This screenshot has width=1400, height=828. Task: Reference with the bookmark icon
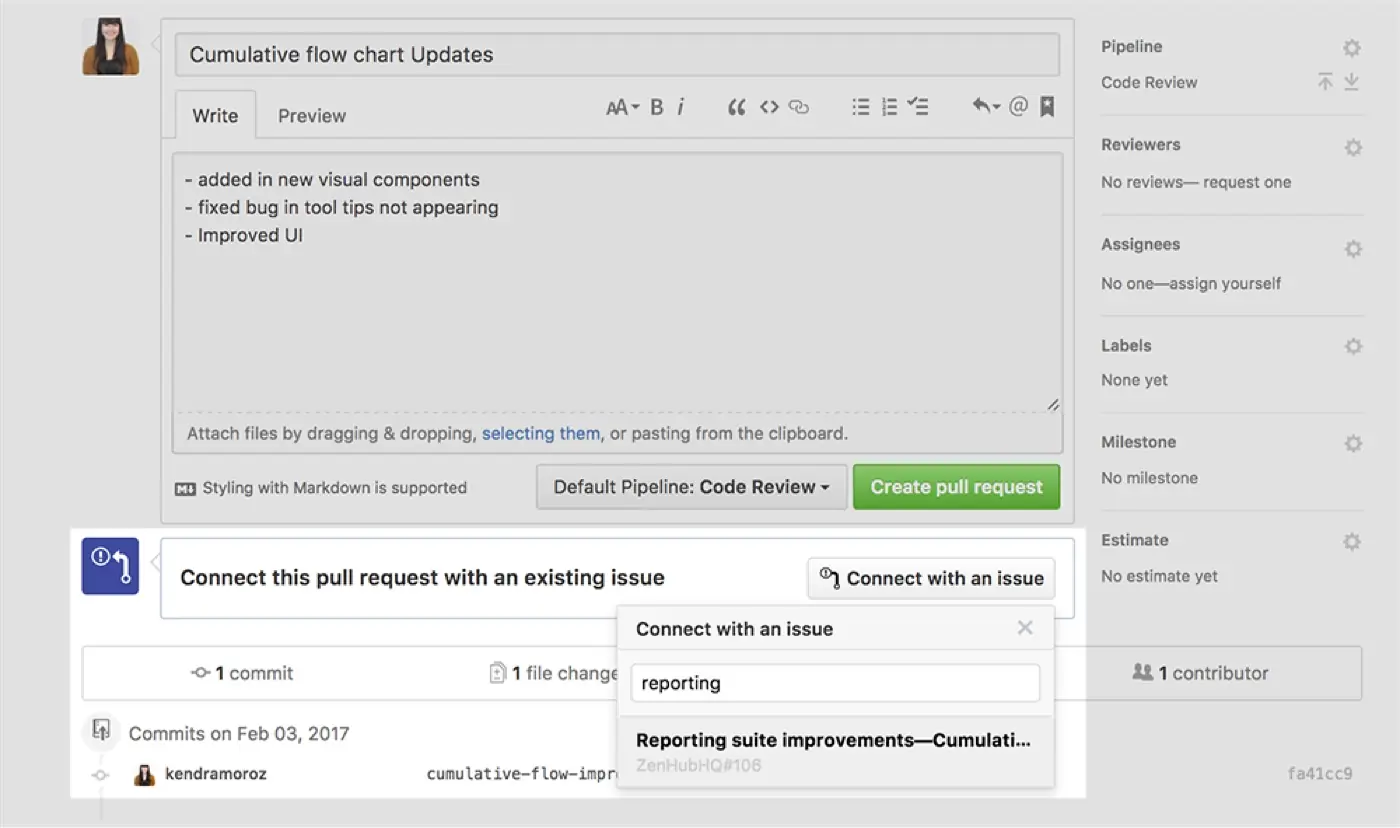click(1047, 106)
